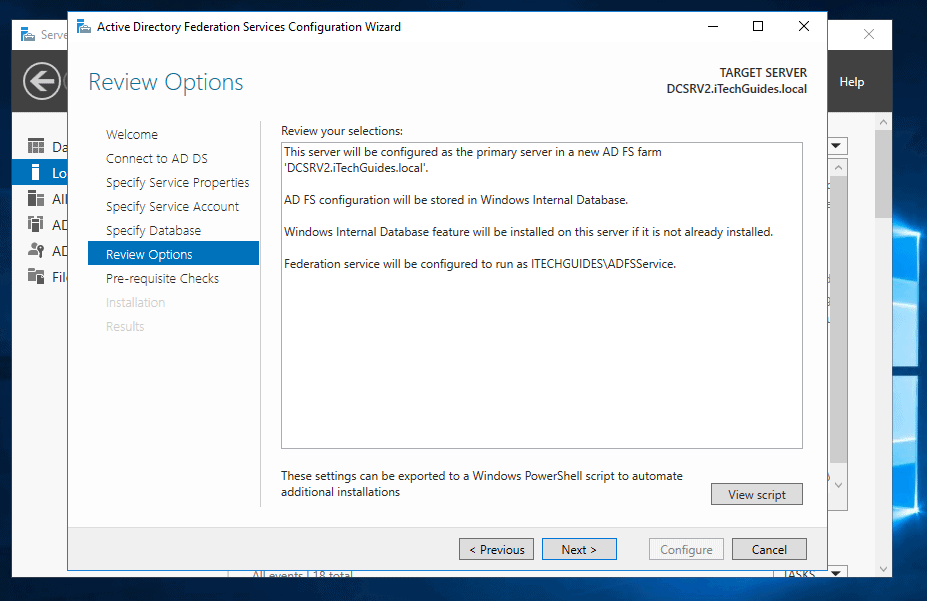Open the events filter dropdown arrow
Viewport: 927px width, 601px height.
[834, 145]
